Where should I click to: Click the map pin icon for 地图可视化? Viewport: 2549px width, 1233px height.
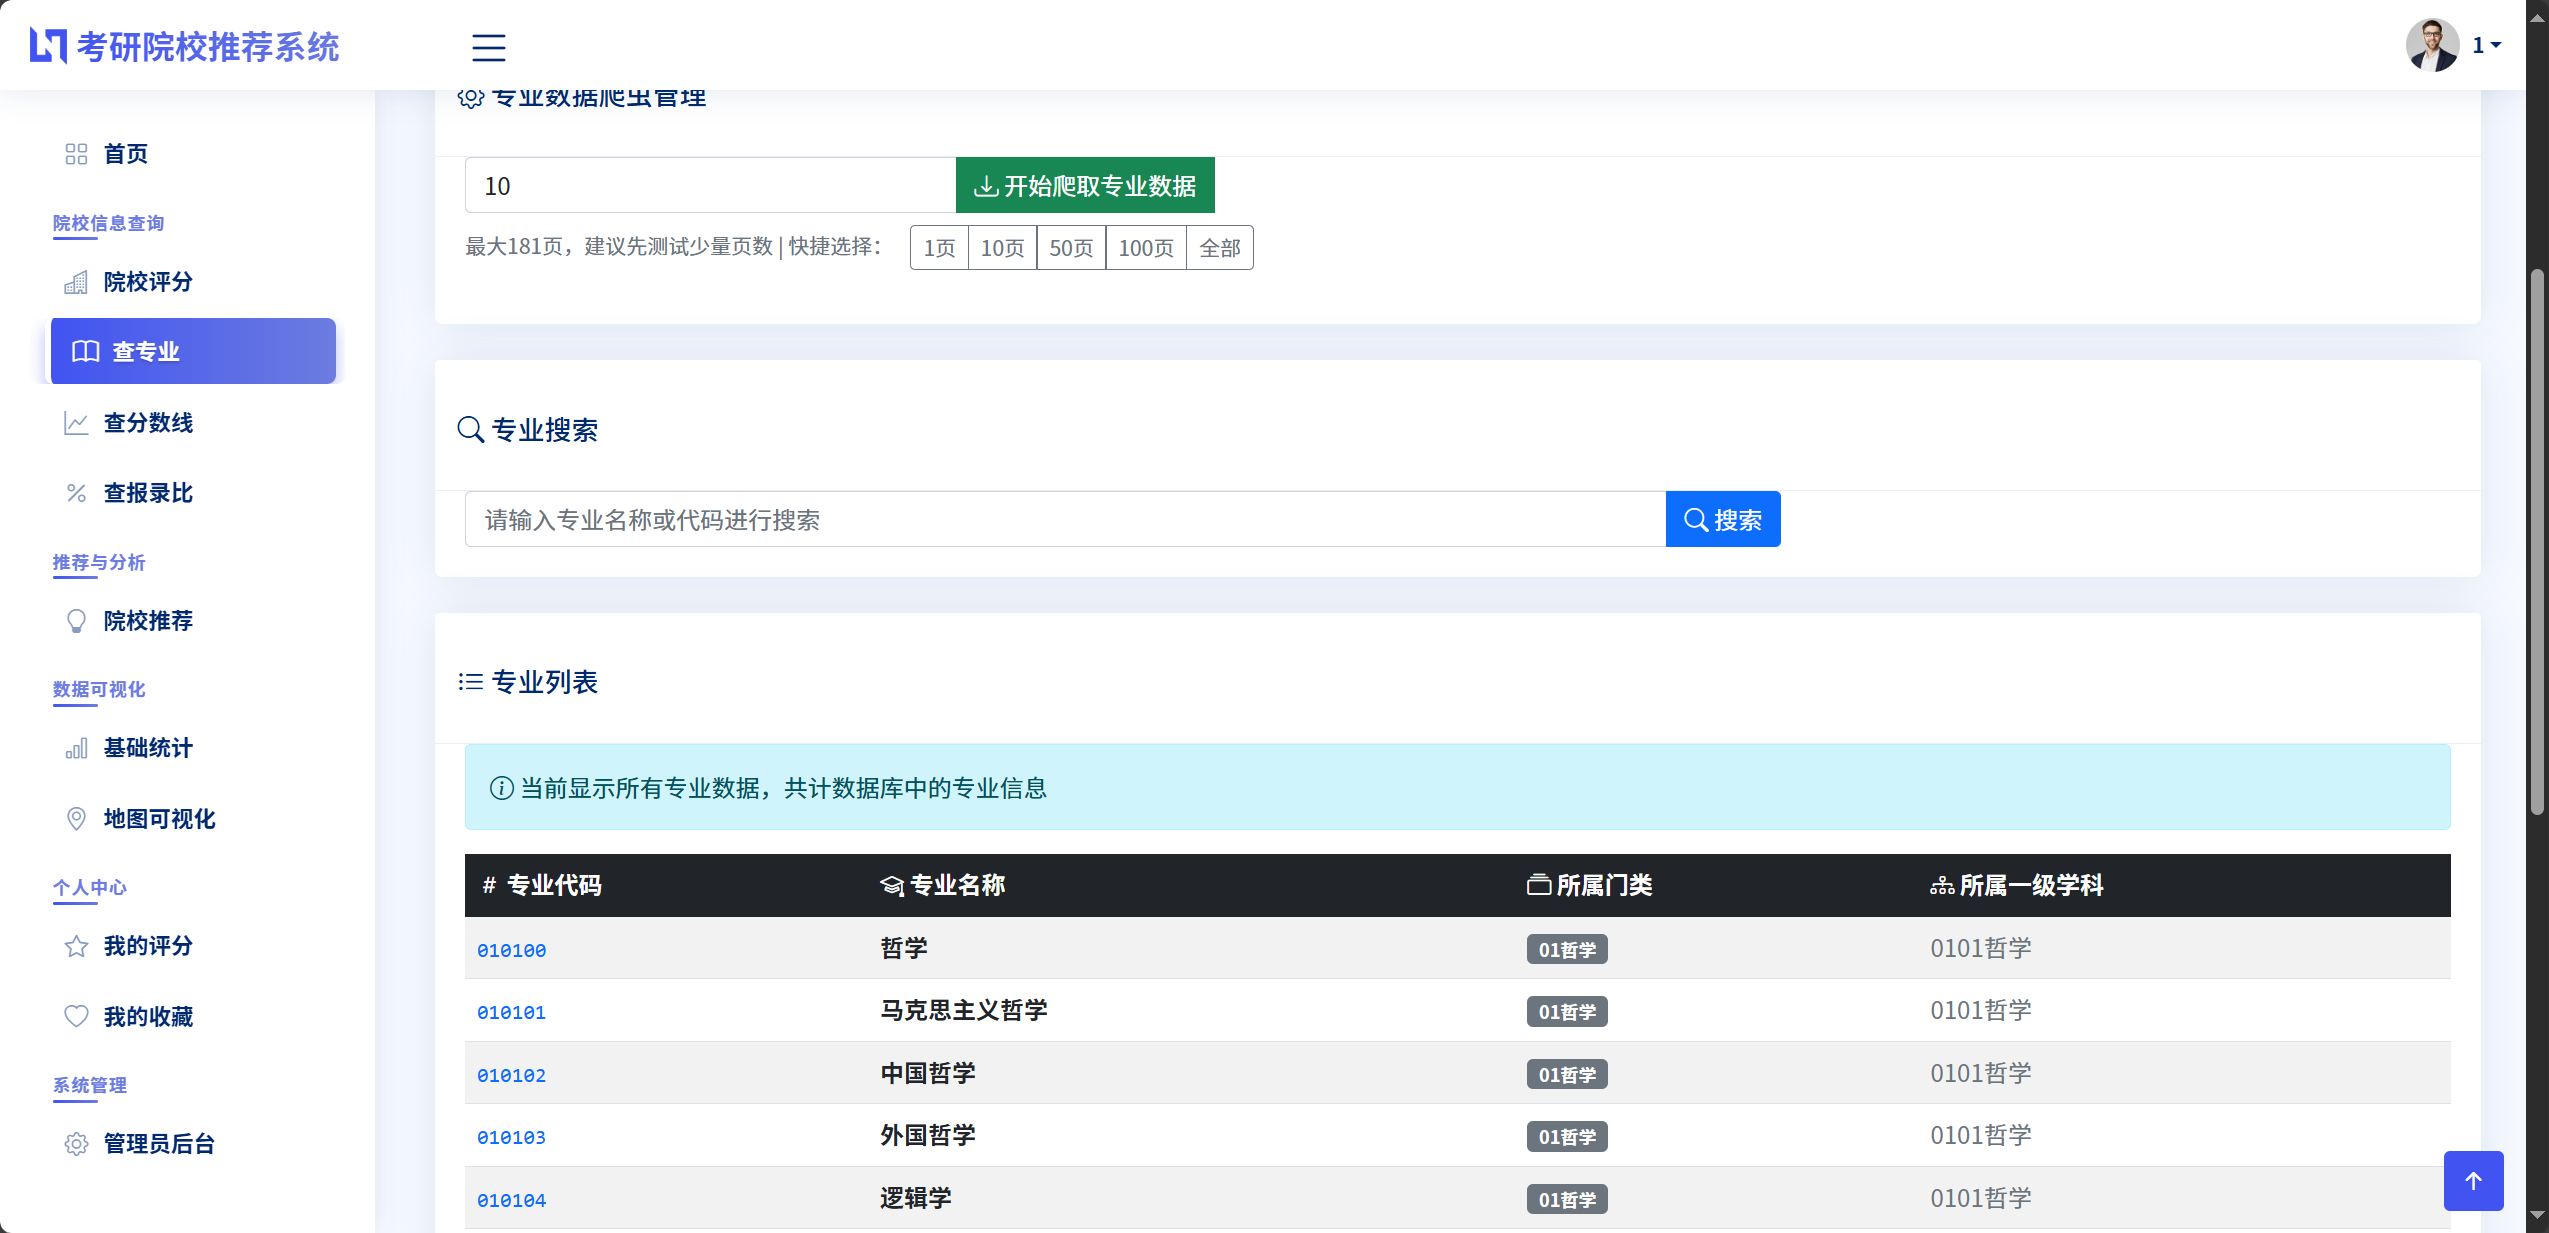coord(76,818)
